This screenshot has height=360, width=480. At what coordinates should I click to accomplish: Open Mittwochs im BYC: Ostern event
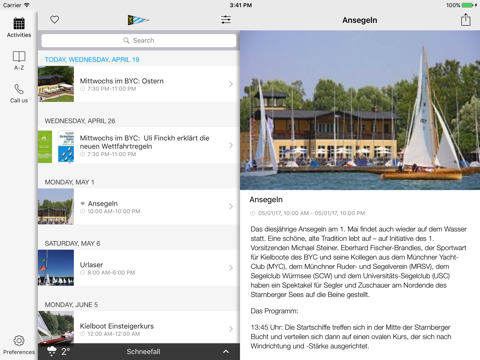point(139,84)
